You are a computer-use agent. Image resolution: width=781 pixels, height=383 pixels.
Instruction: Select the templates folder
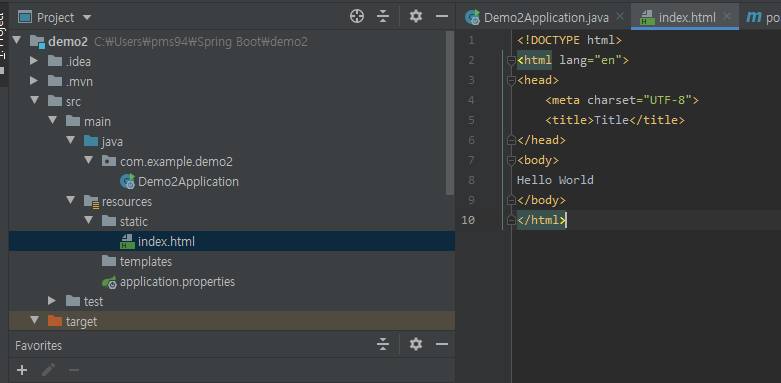coord(145,261)
